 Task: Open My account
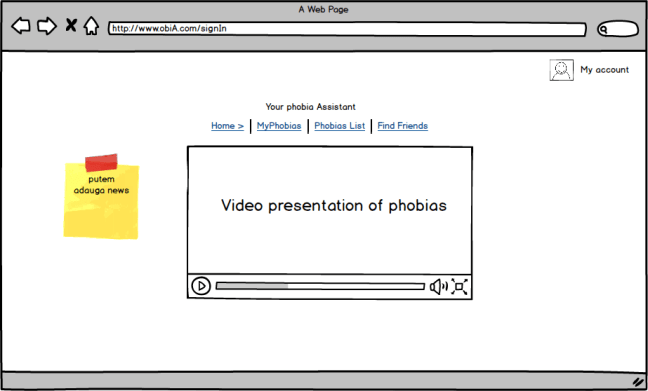605,69
